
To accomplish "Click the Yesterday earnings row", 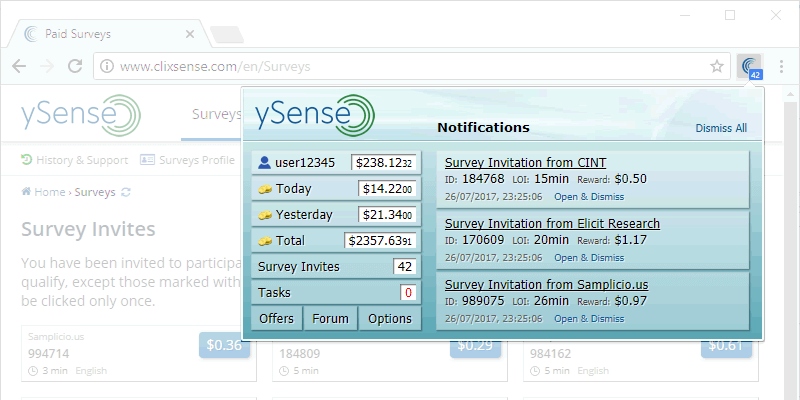I will pyautogui.click(x=336, y=214).
